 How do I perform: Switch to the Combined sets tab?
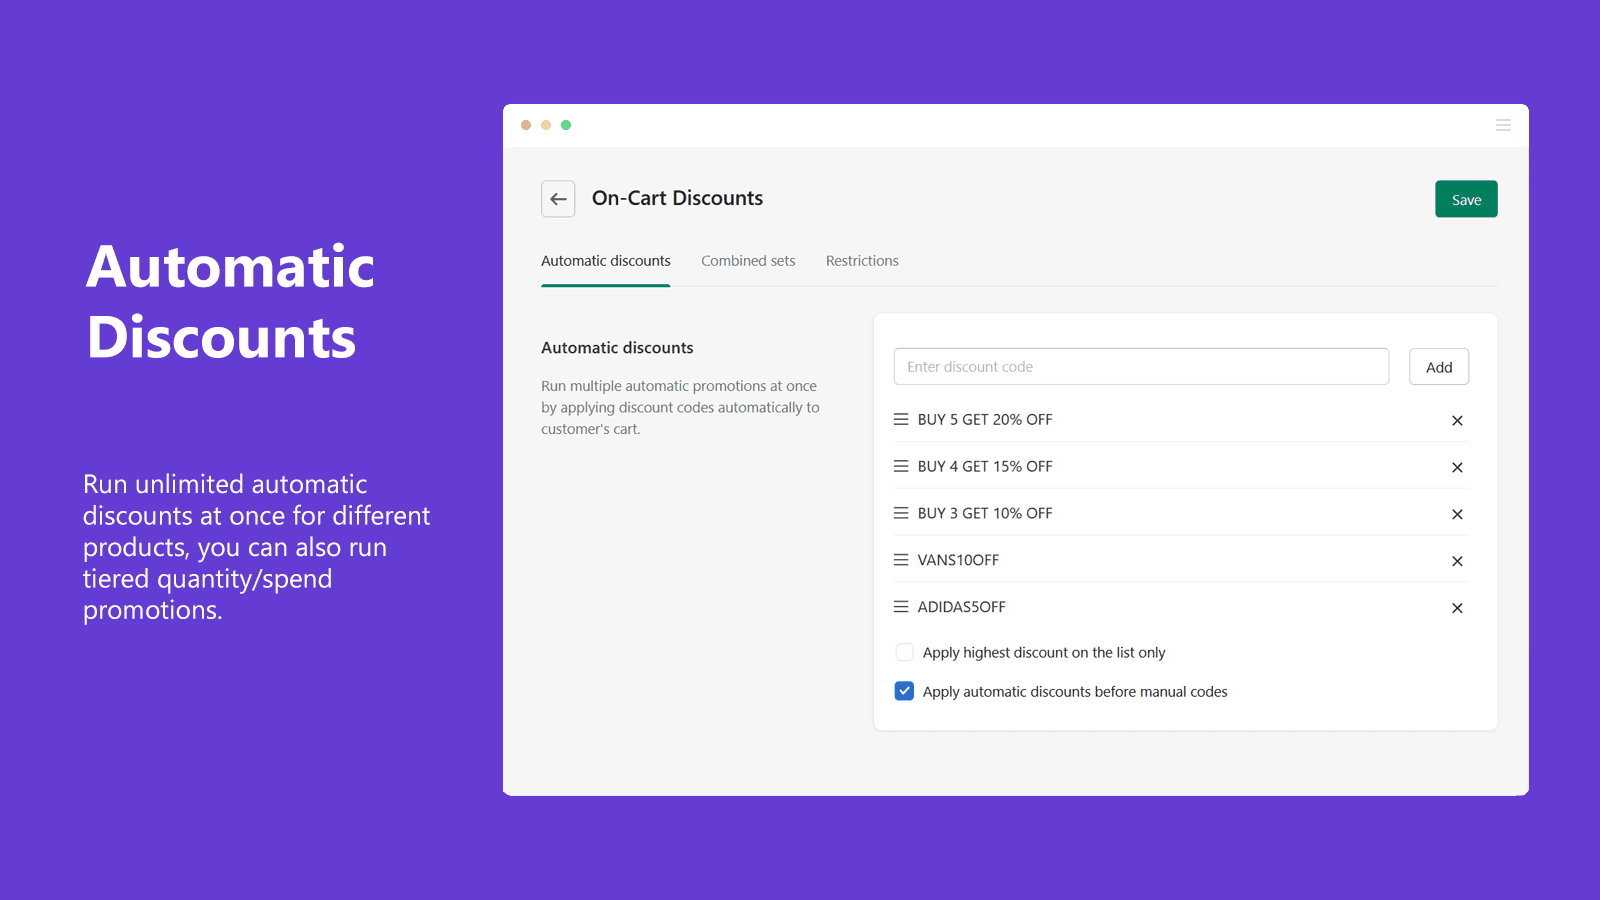coord(748,260)
